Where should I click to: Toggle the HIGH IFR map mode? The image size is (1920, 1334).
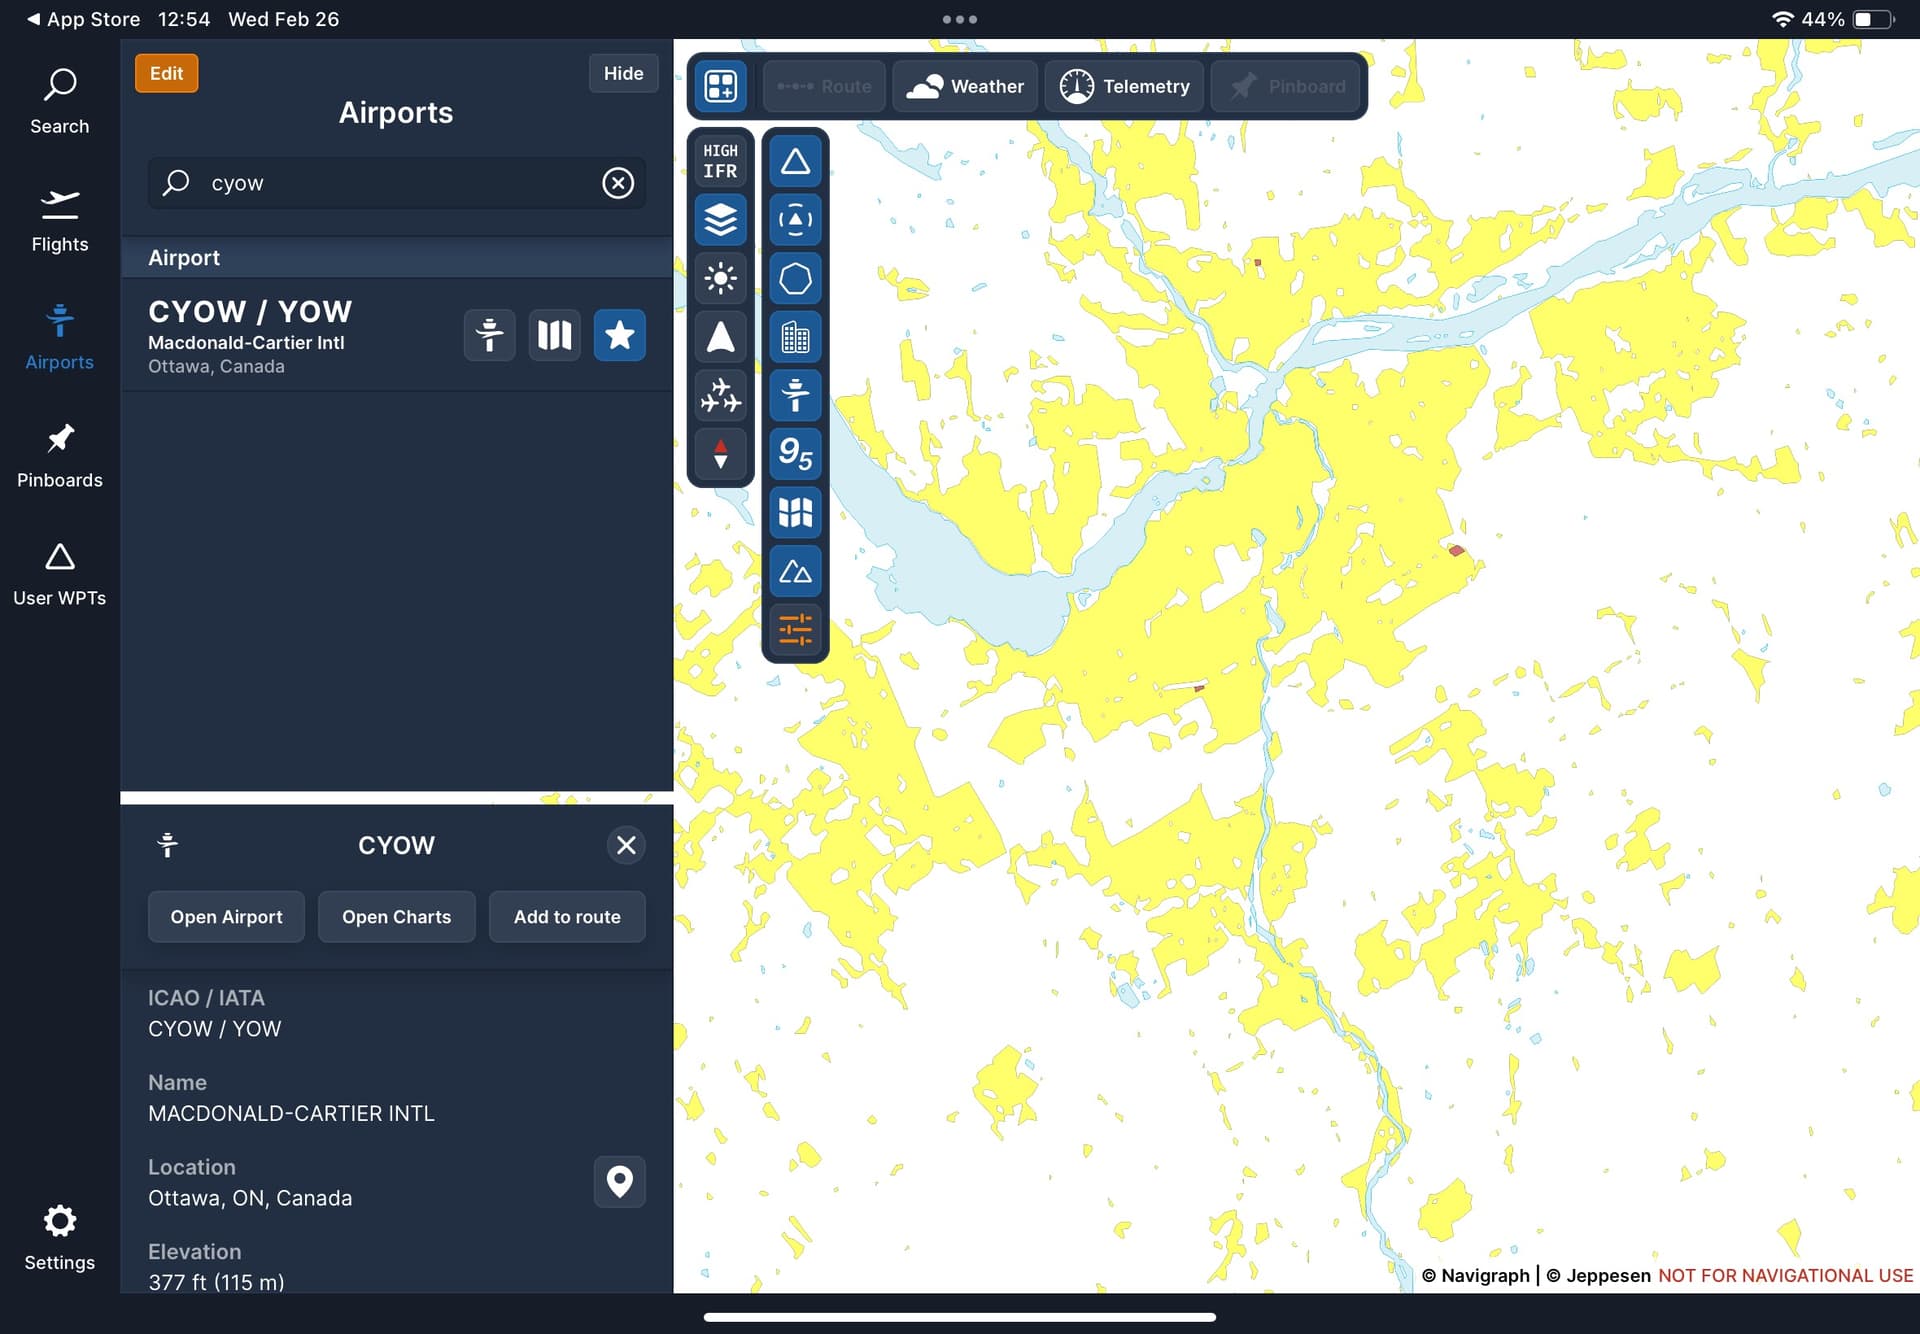click(x=720, y=161)
